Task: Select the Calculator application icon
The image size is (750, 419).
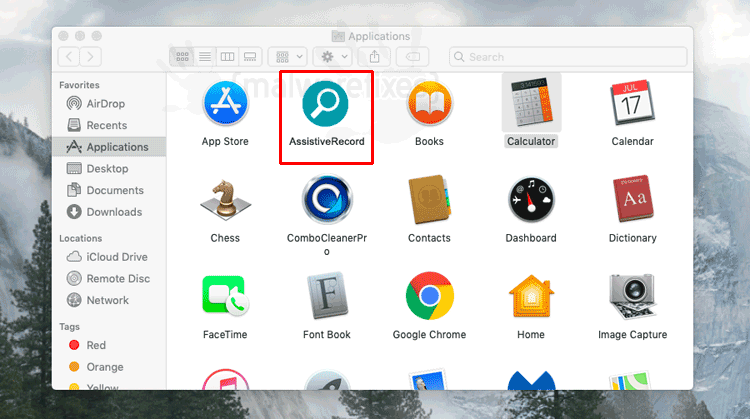Action: click(531, 103)
